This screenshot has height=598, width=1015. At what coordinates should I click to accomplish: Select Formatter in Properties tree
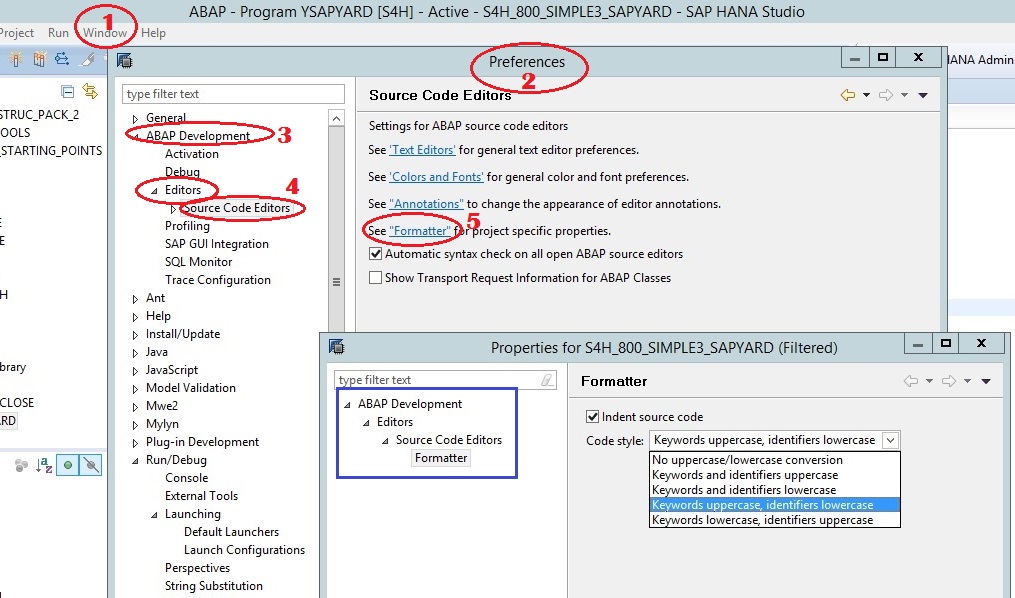point(441,458)
